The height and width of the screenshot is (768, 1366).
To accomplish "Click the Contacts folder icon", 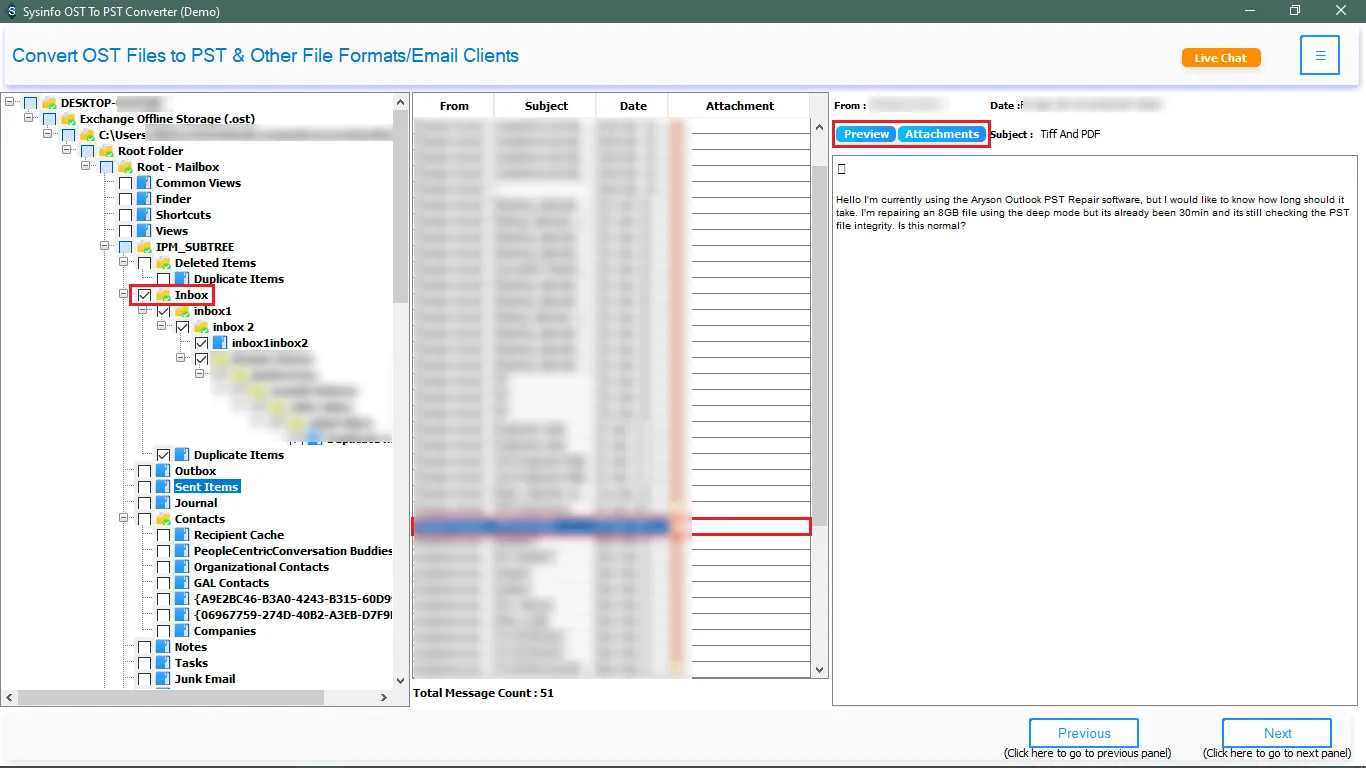I will click(163, 519).
